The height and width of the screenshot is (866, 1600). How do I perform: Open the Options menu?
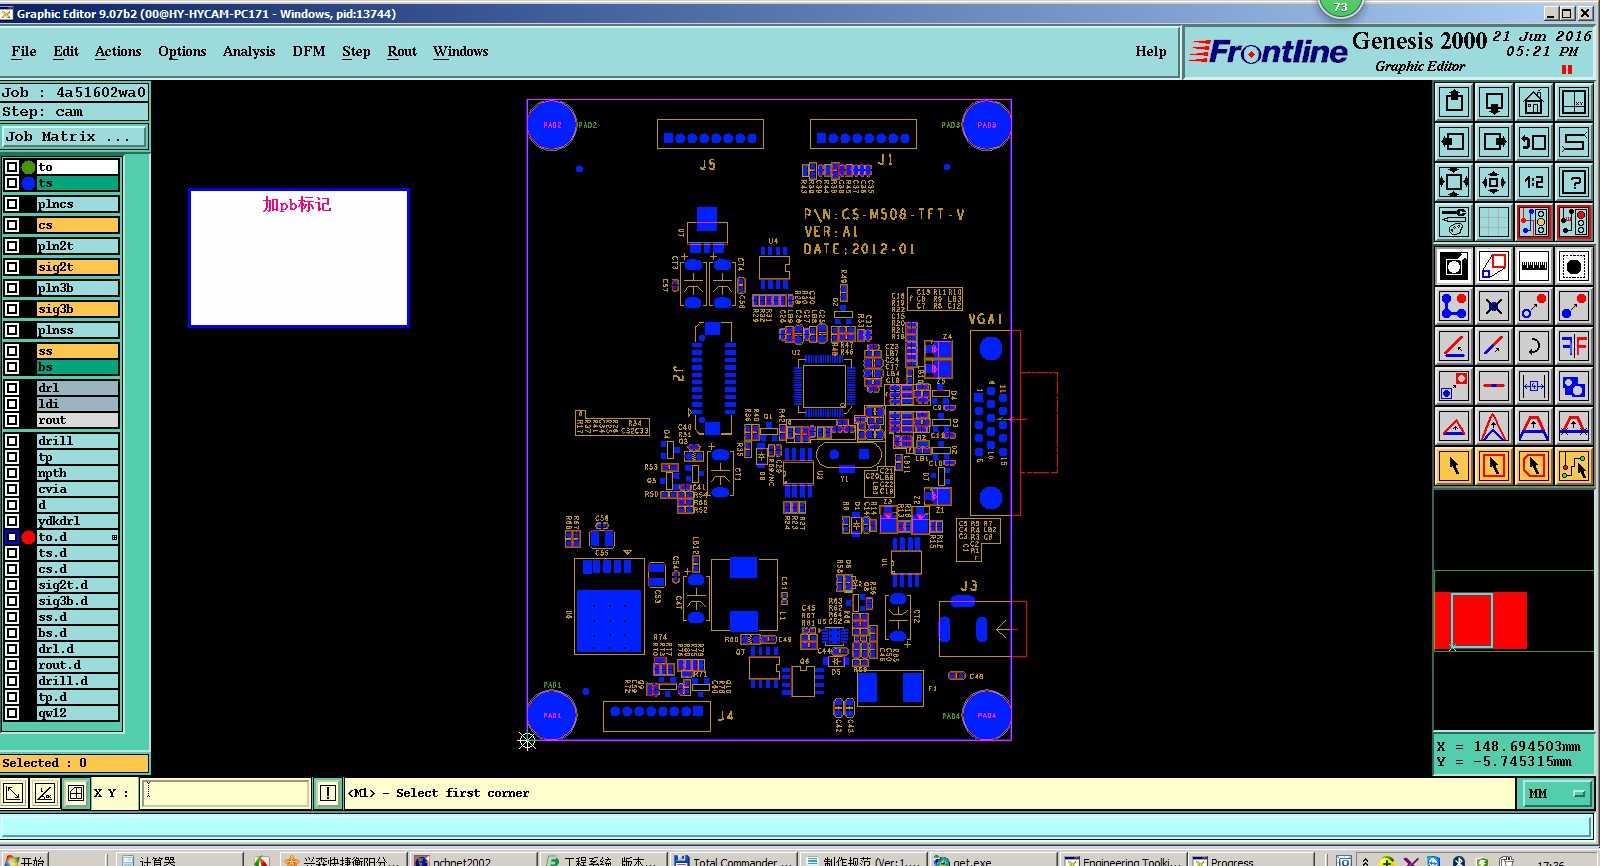pos(182,52)
